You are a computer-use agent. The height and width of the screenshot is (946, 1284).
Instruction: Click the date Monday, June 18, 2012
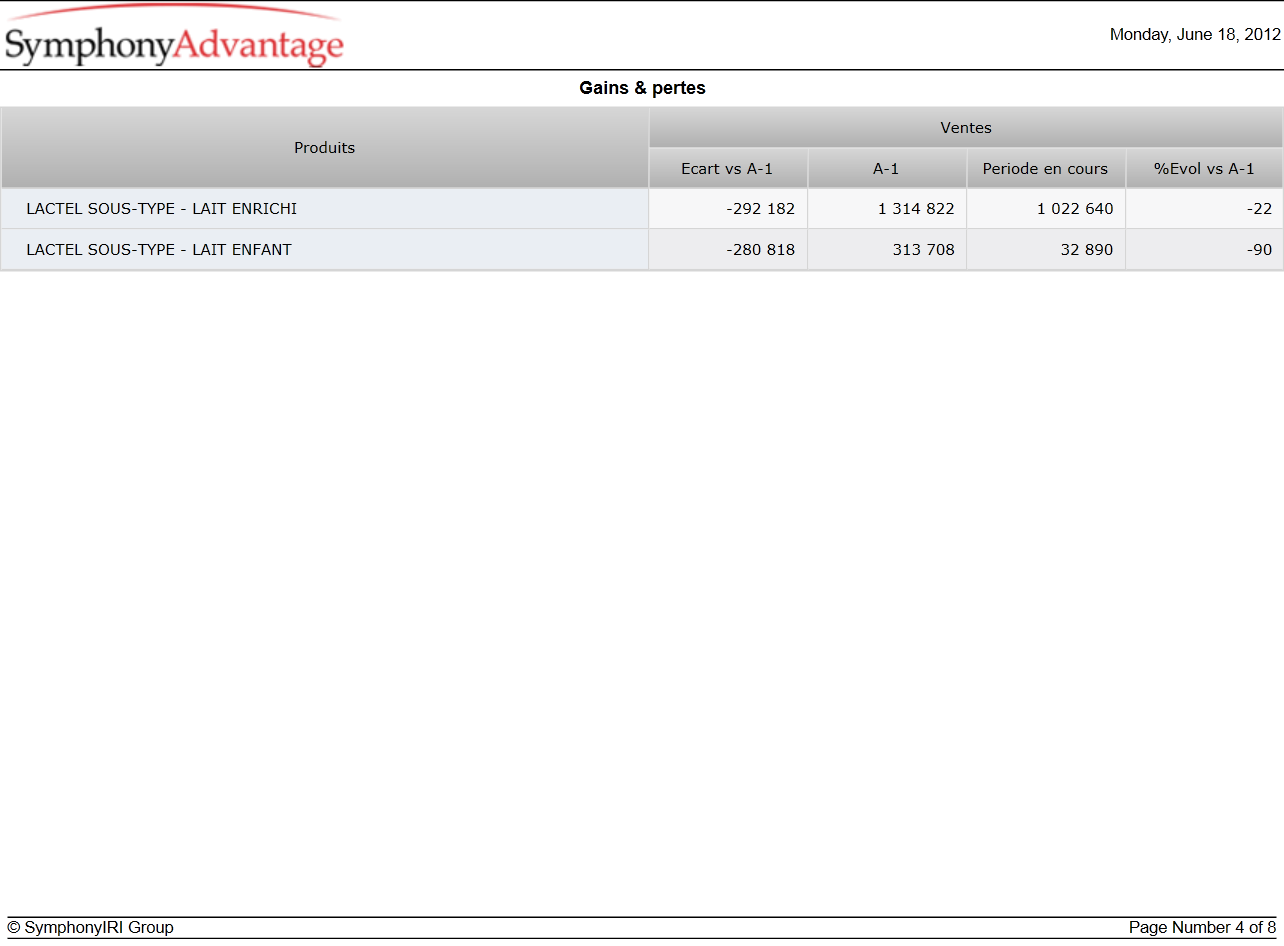(x=1195, y=34)
